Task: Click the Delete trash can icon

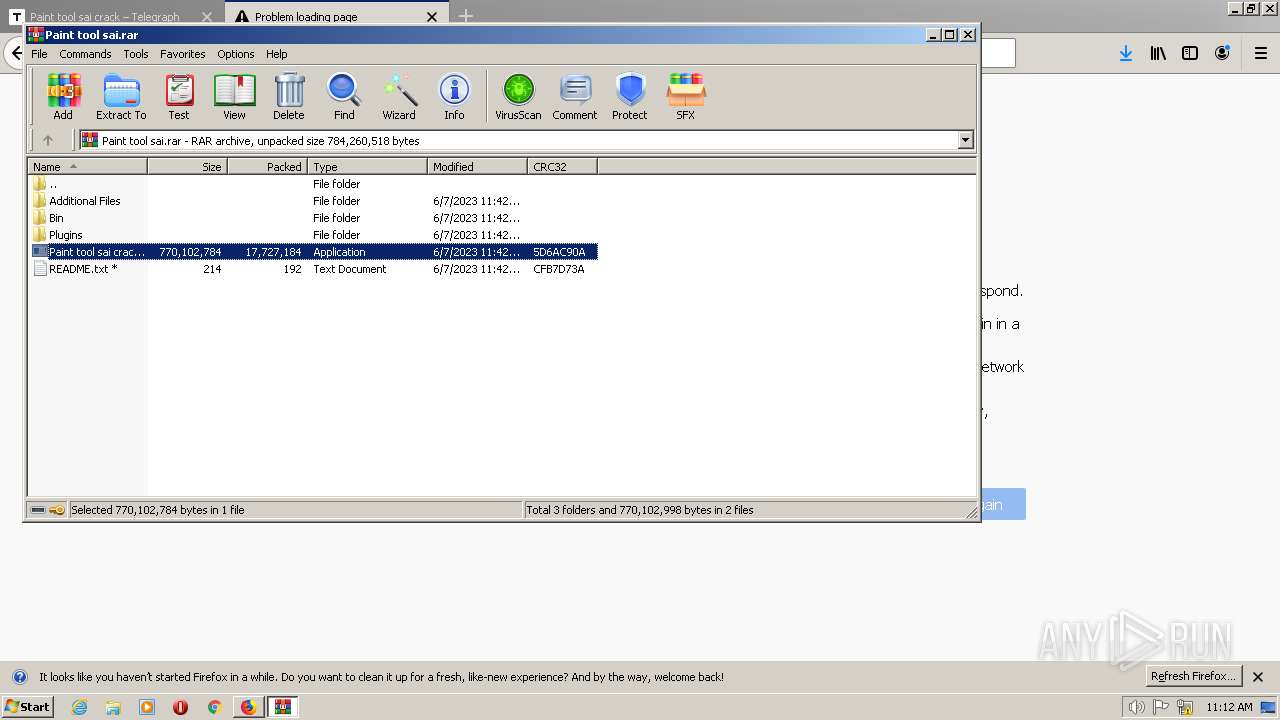Action: tap(289, 97)
